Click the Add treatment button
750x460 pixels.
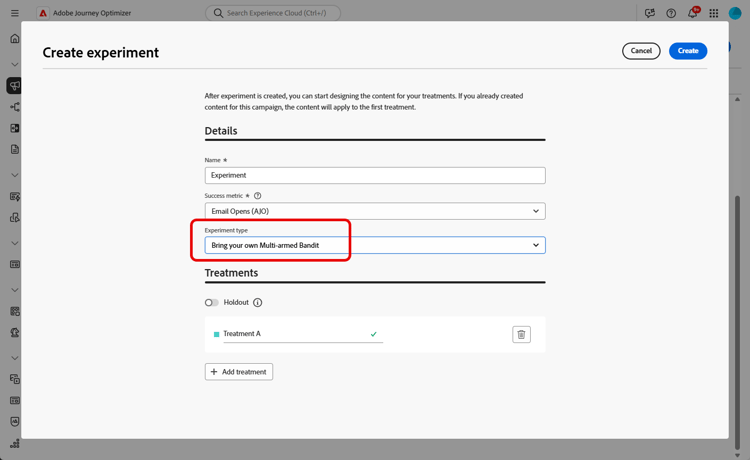[x=239, y=372]
